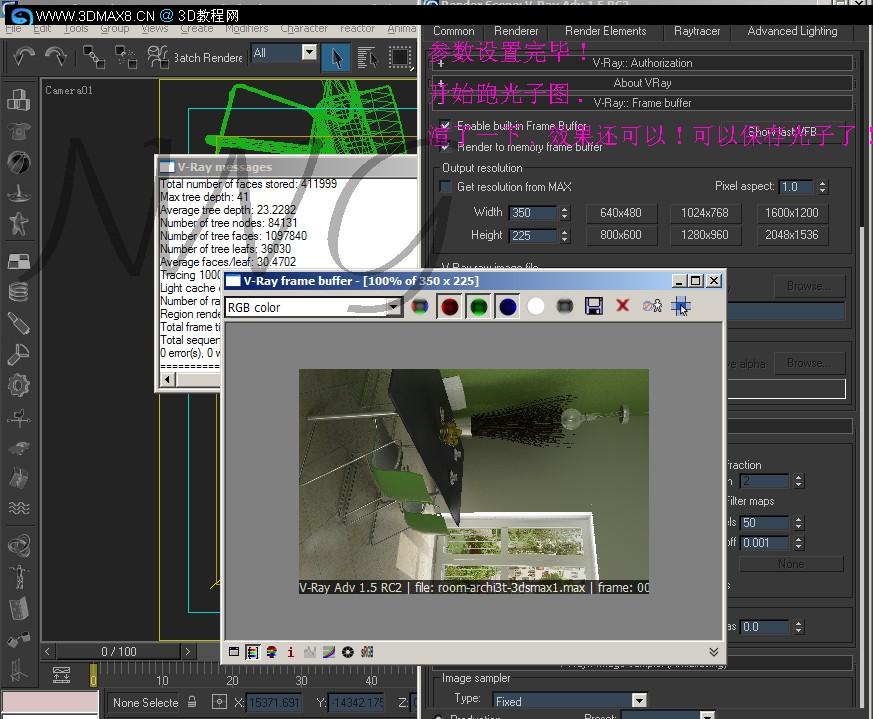Open the All selection filter dropdown
The width and height of the screenshot is (873, 719).
[309, 52]
